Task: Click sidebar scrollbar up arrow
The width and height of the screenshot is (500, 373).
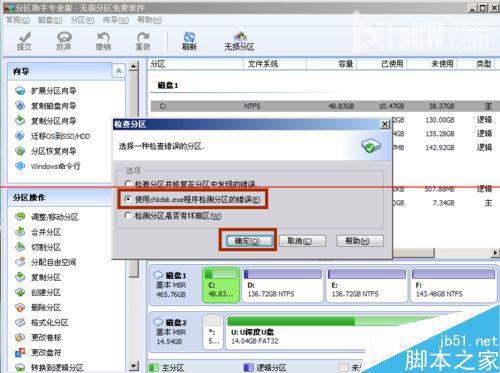Action: 133,66
